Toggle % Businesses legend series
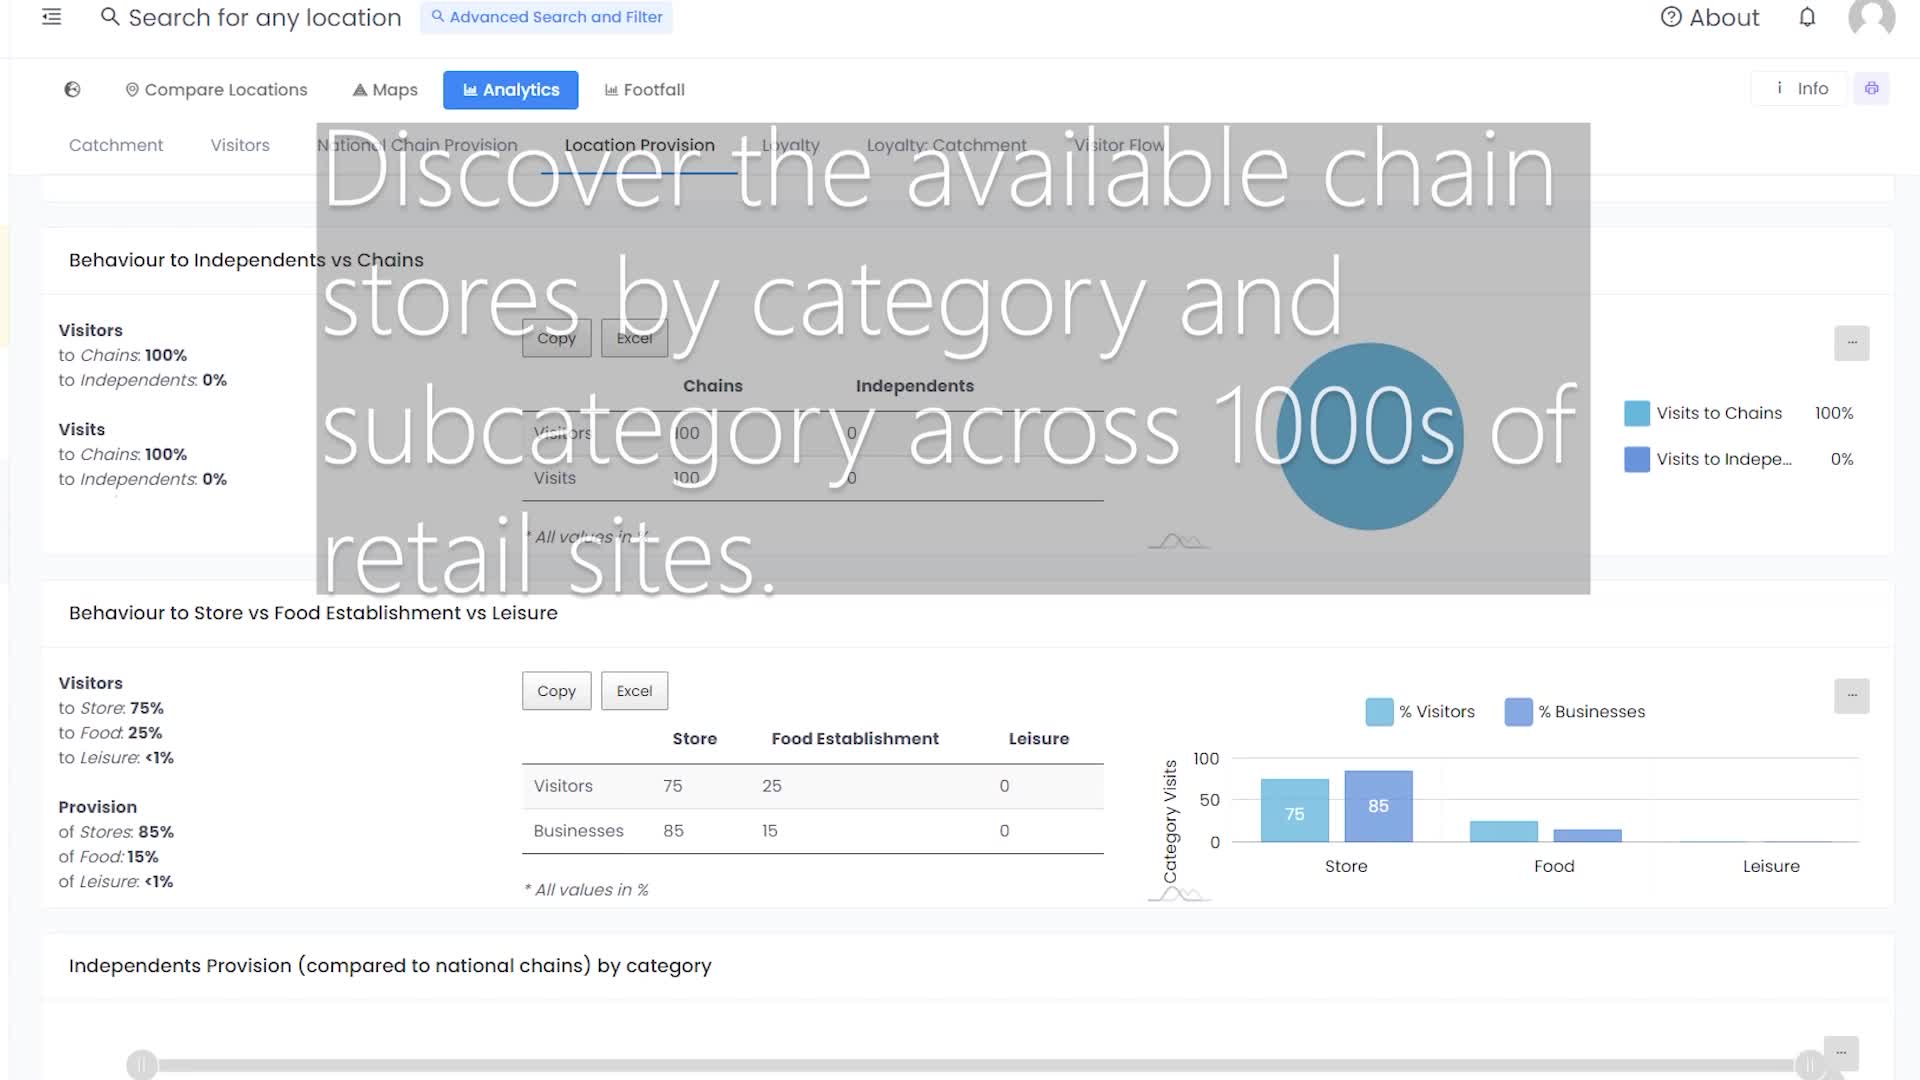Image resolution: width=1920 pixels, height=1080 pixels. click(1575, 712)
